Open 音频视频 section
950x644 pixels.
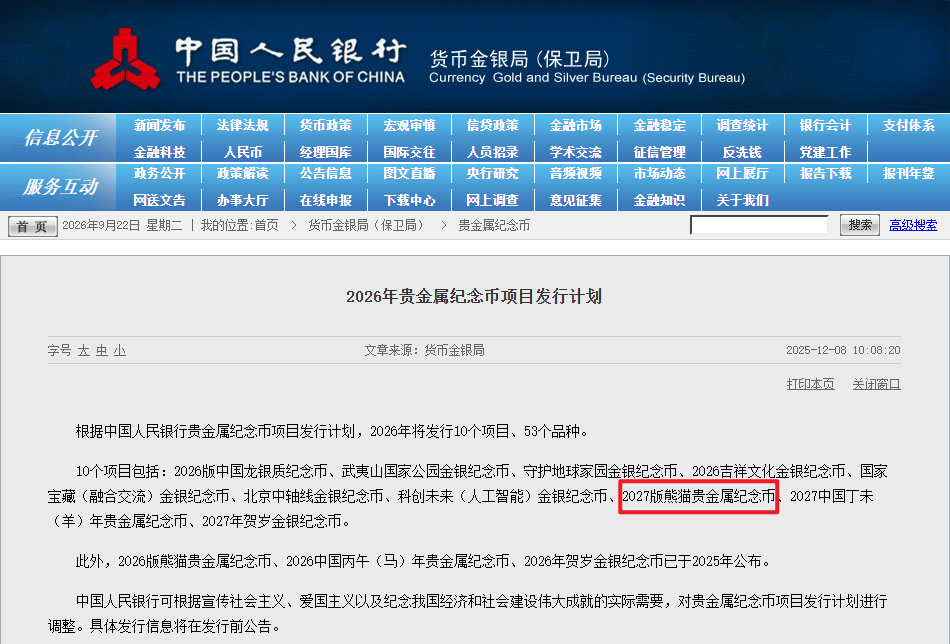576,173
